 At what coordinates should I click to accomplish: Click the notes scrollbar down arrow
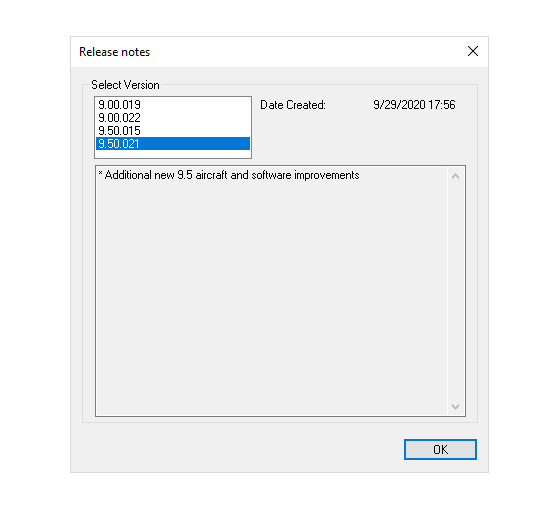[x=455, y=406]
